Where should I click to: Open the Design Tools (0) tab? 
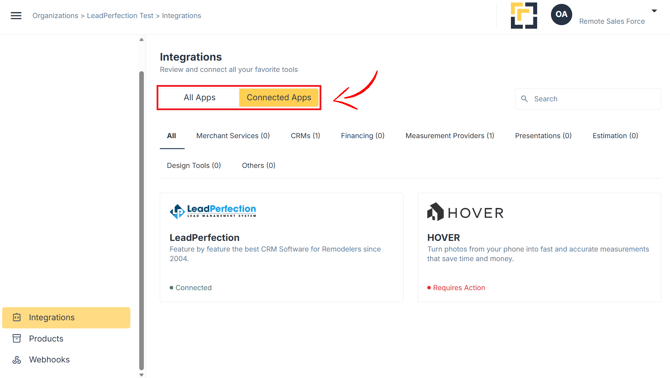coord(194,166)
